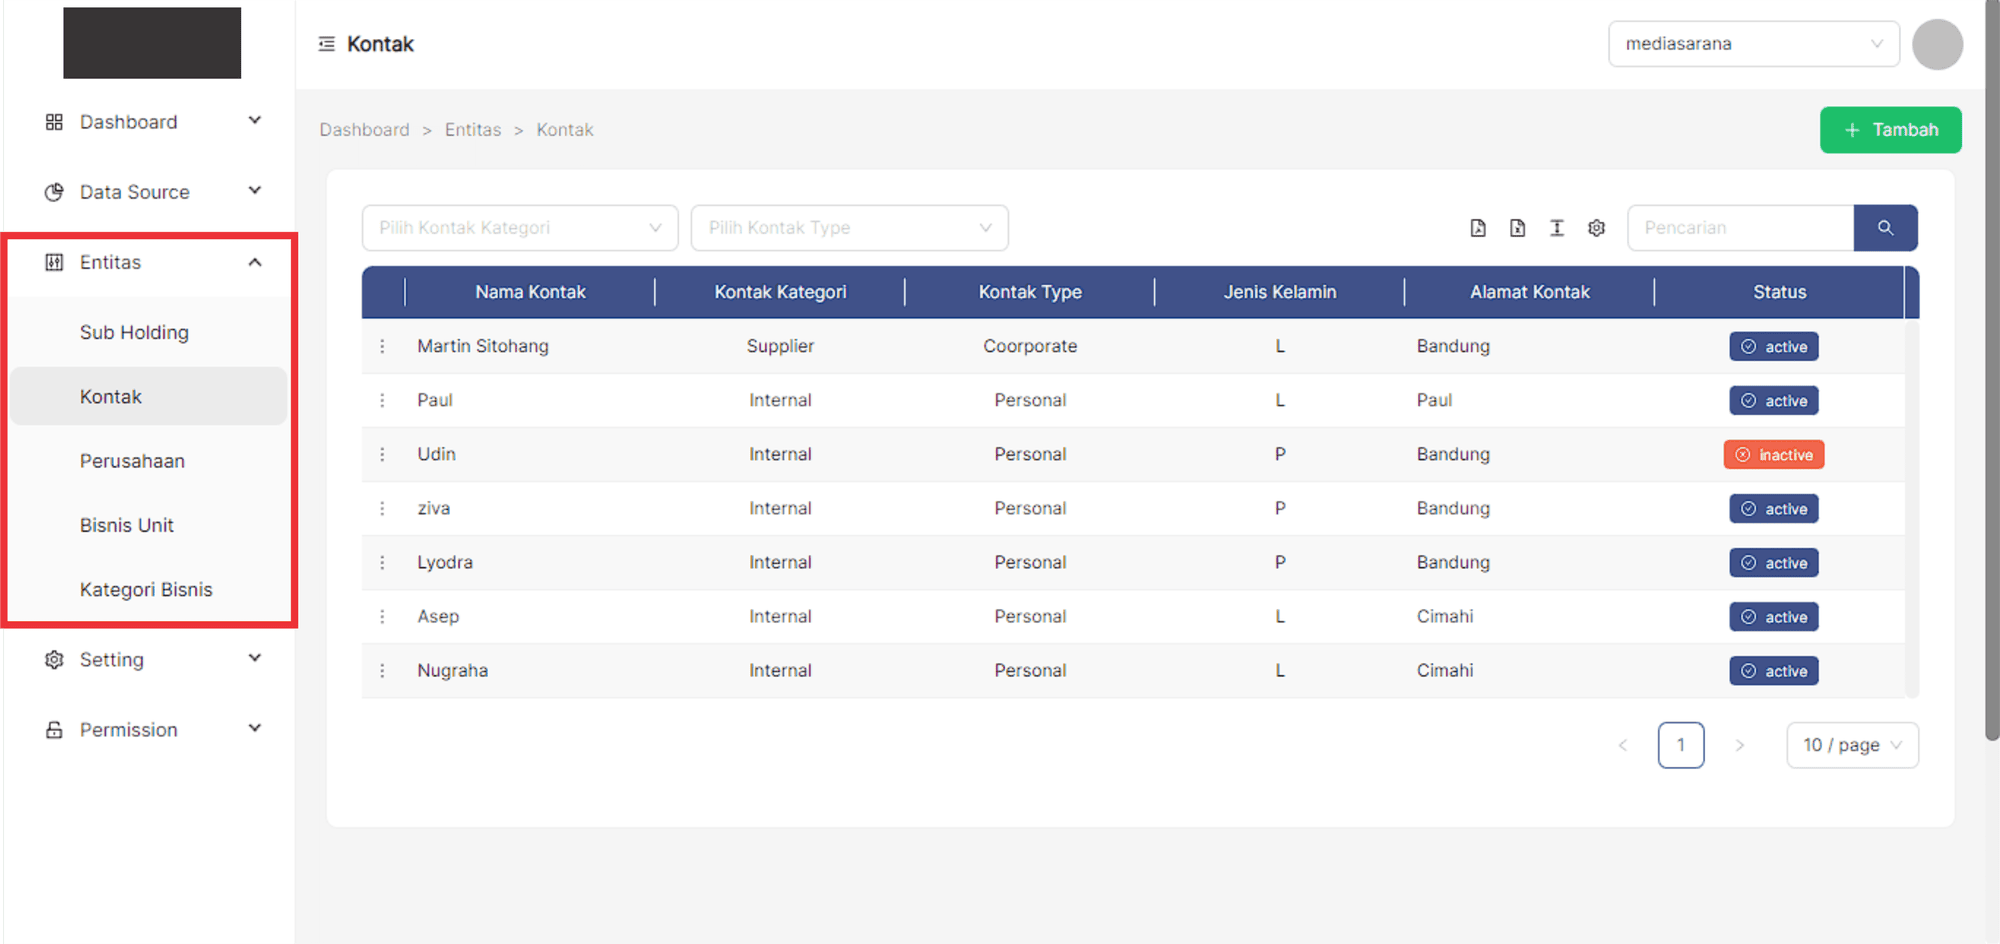This screenshot has height=944, width=2000.
Task: Click the blue search magnifier button
Action: coord(1885,228)
